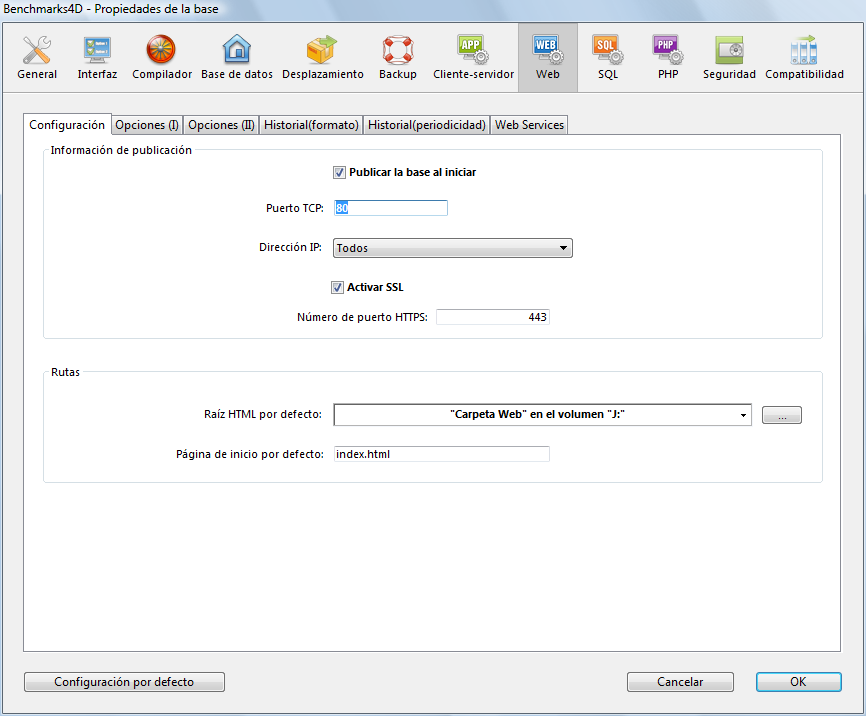Switch to SQL settings page
The image size is (866, 716).
[x=607, y=58]
